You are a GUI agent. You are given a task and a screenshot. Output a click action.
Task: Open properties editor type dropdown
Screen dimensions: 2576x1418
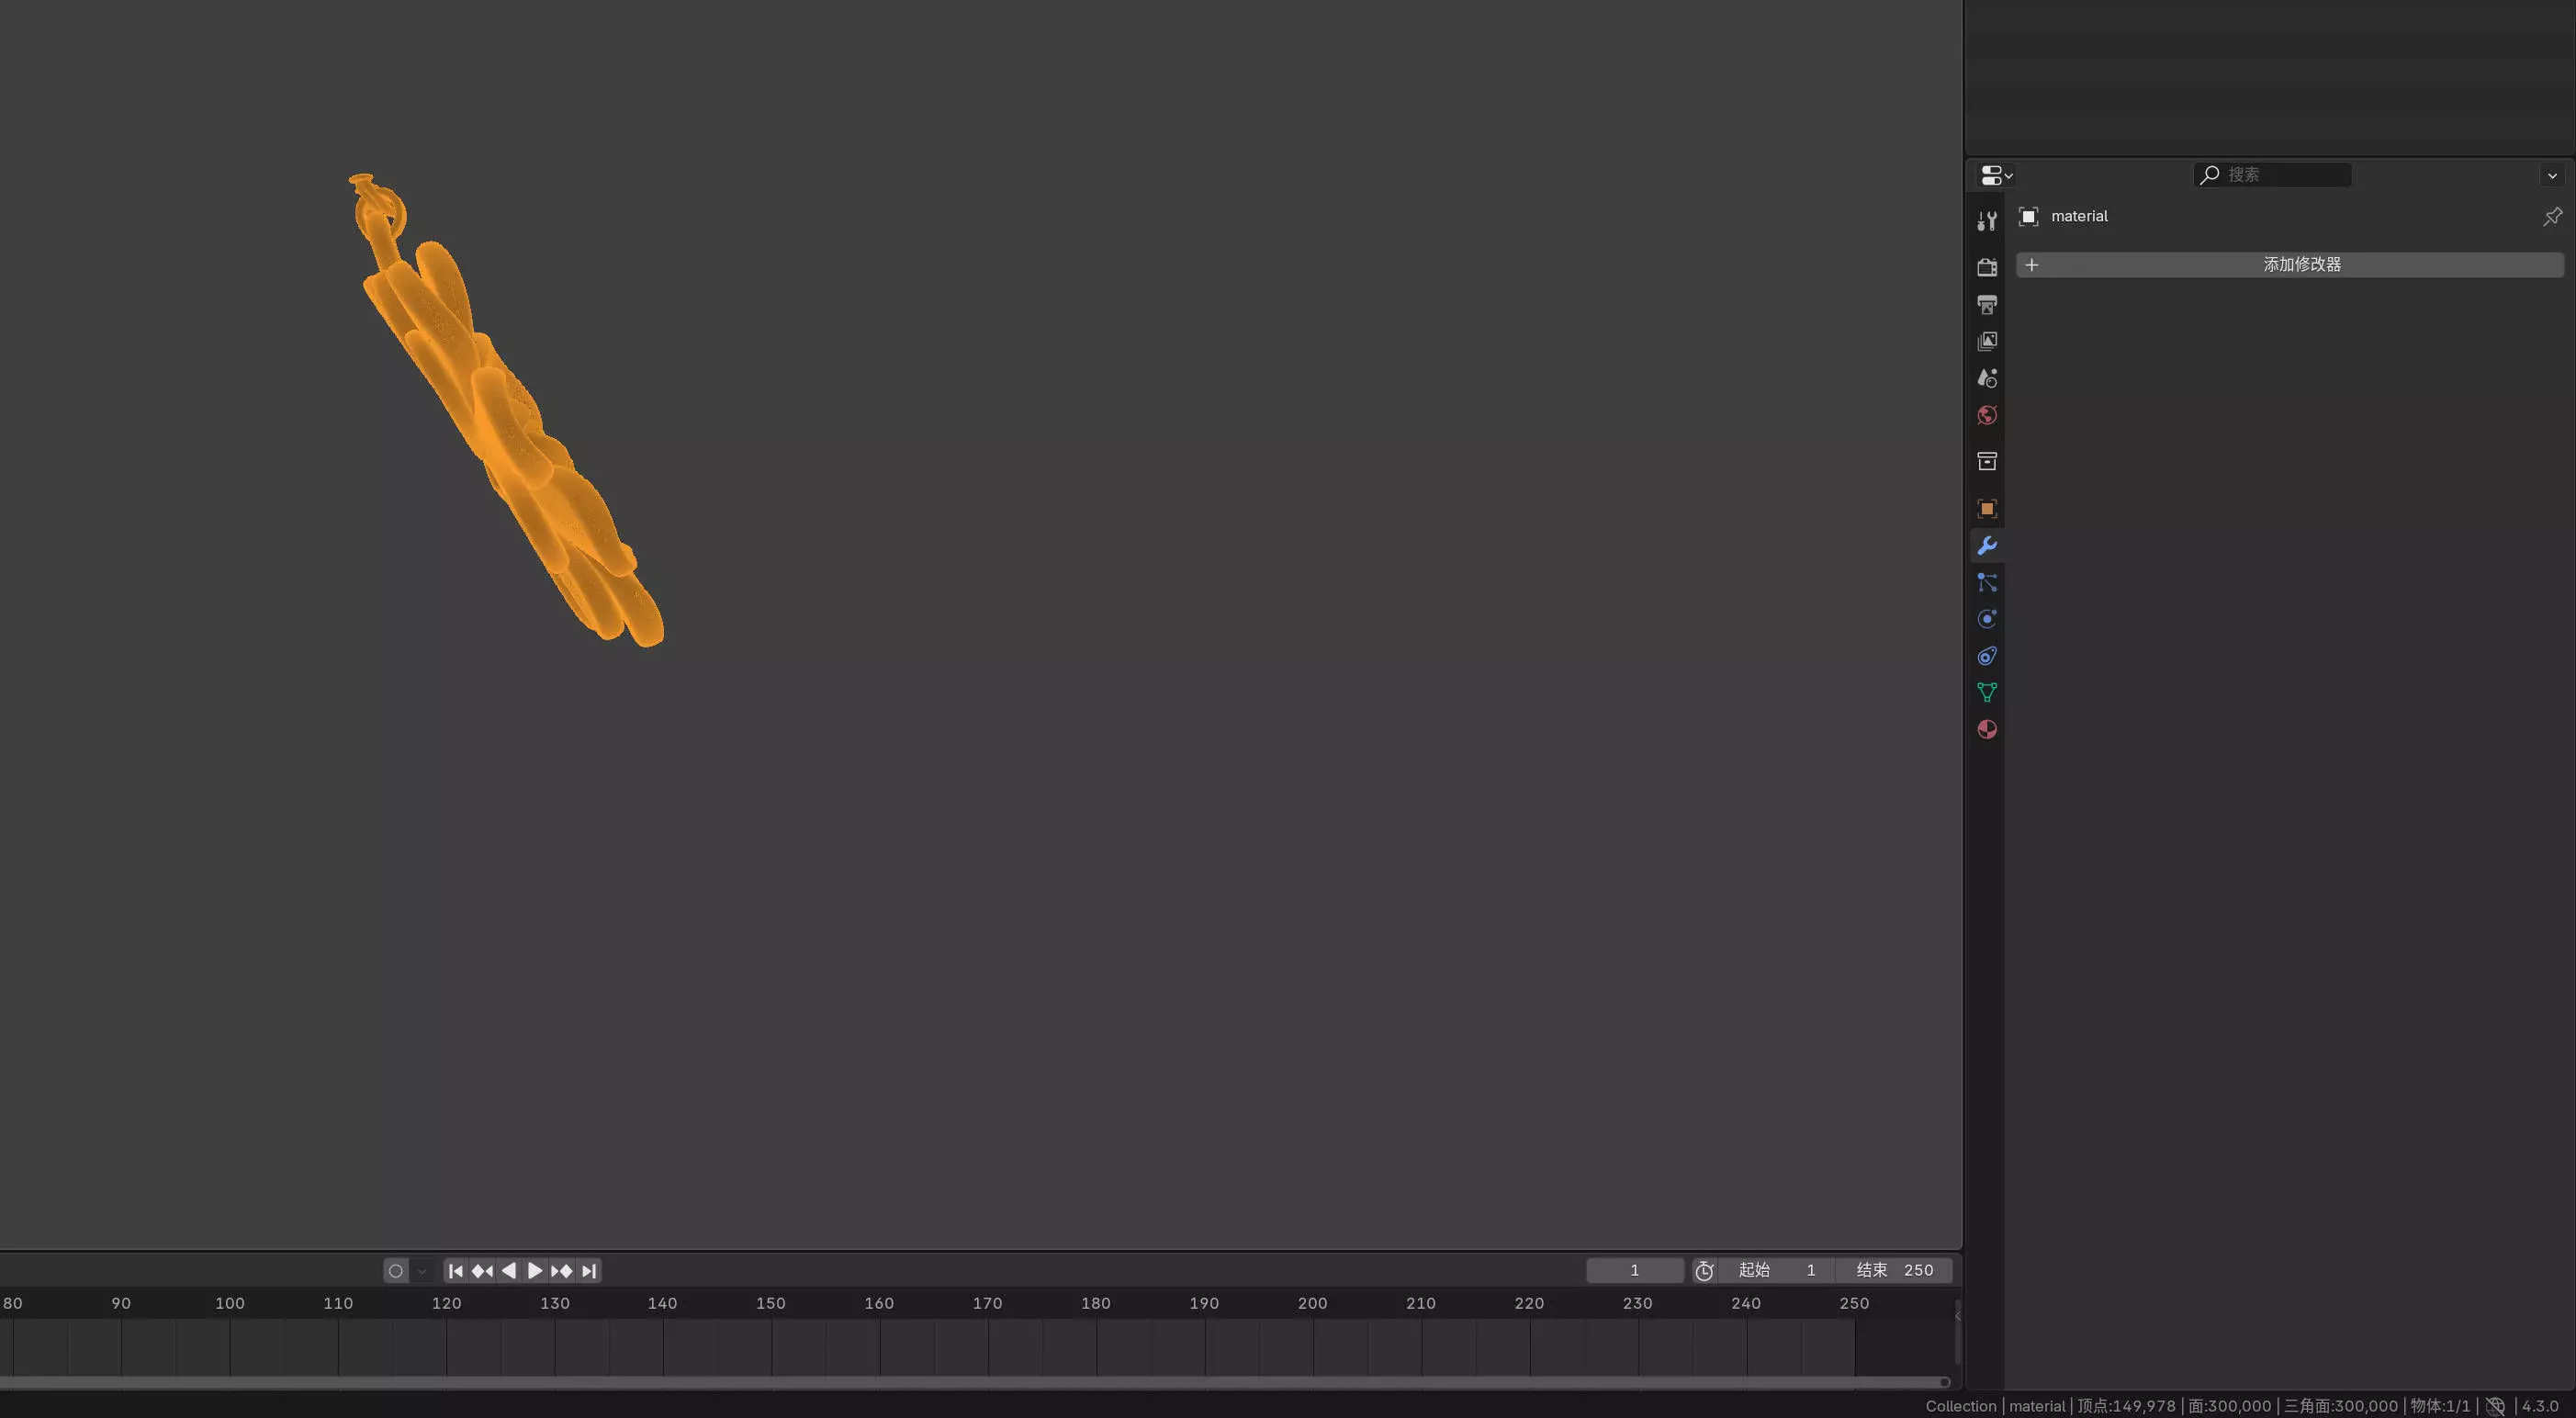coord(1996,175)
